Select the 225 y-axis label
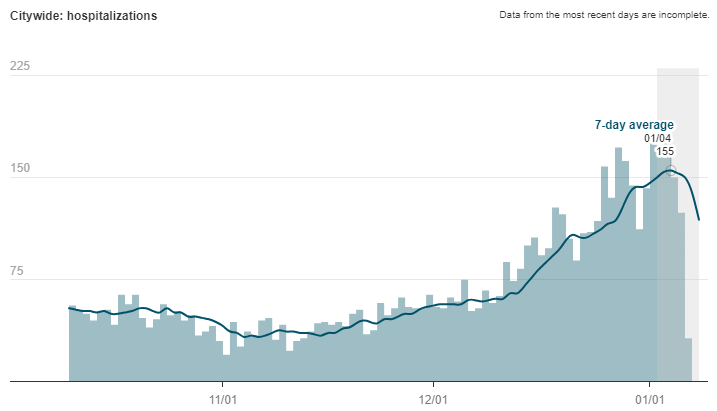The image size is (717, 411). 20,66
